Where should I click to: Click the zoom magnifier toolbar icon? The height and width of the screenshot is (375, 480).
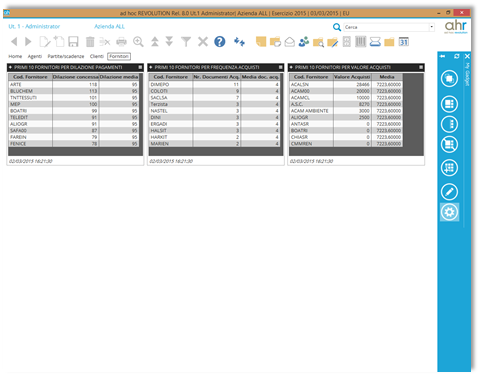(138, 42)
